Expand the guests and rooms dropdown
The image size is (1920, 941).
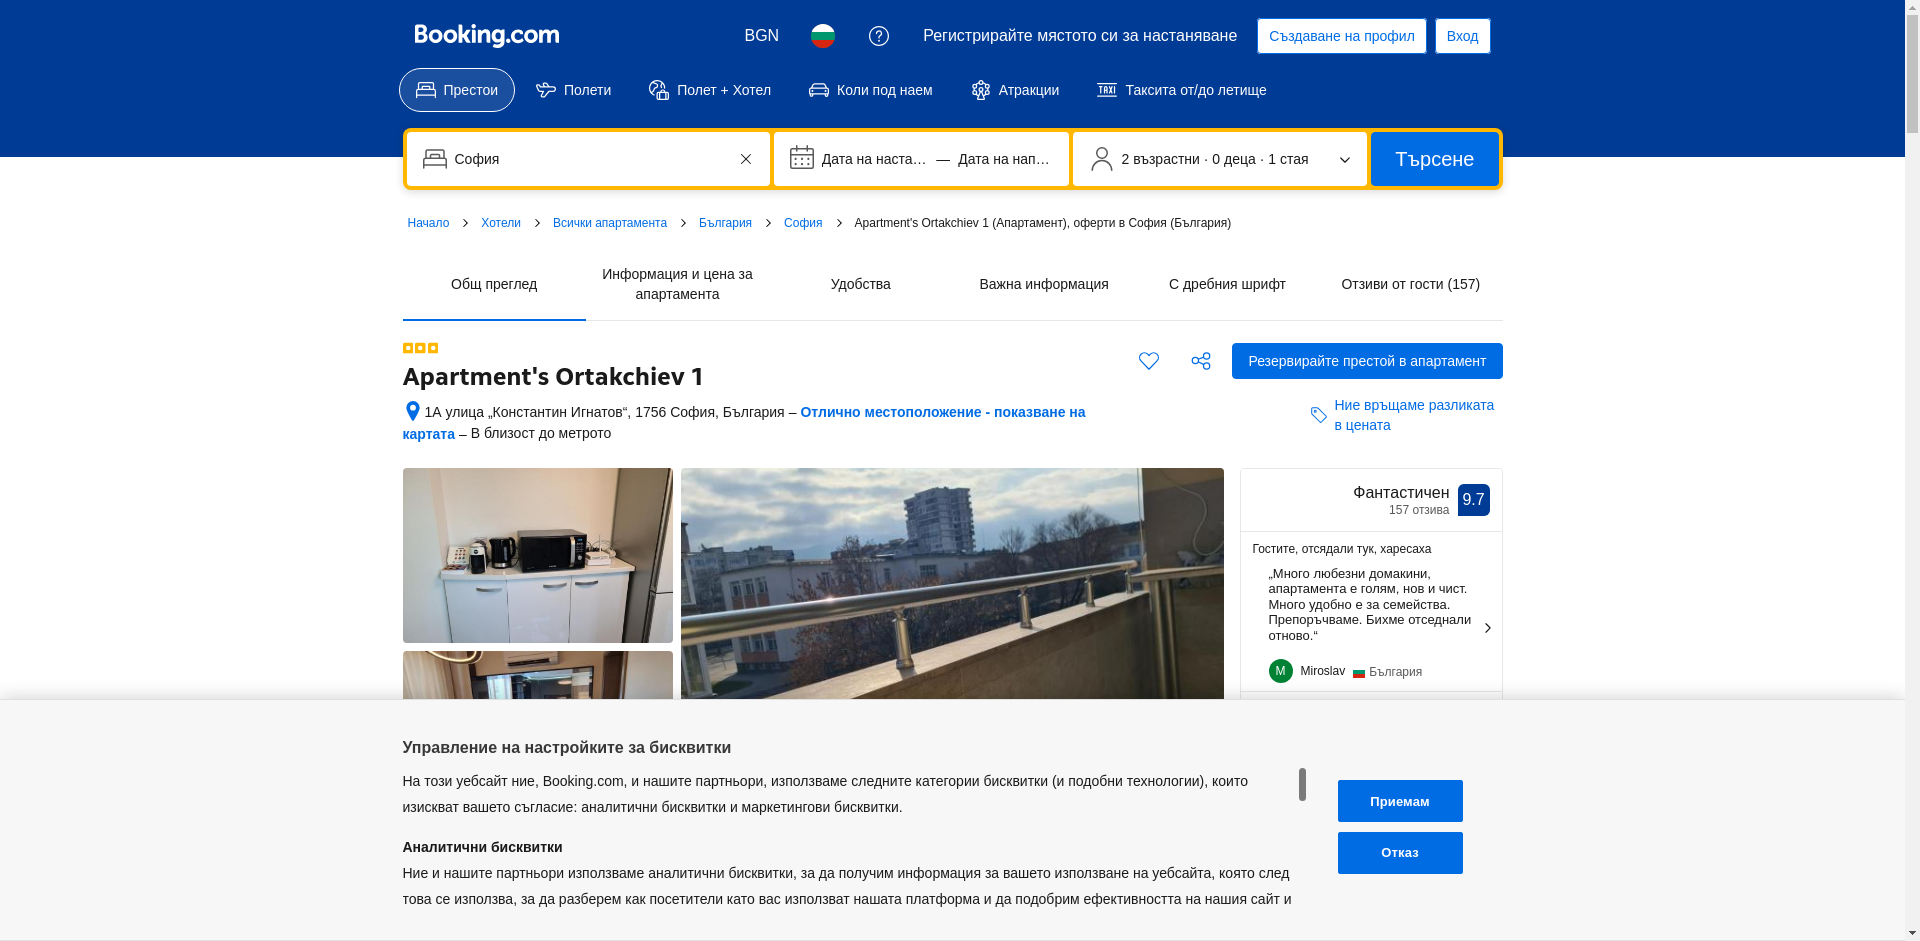point(1218,159)
